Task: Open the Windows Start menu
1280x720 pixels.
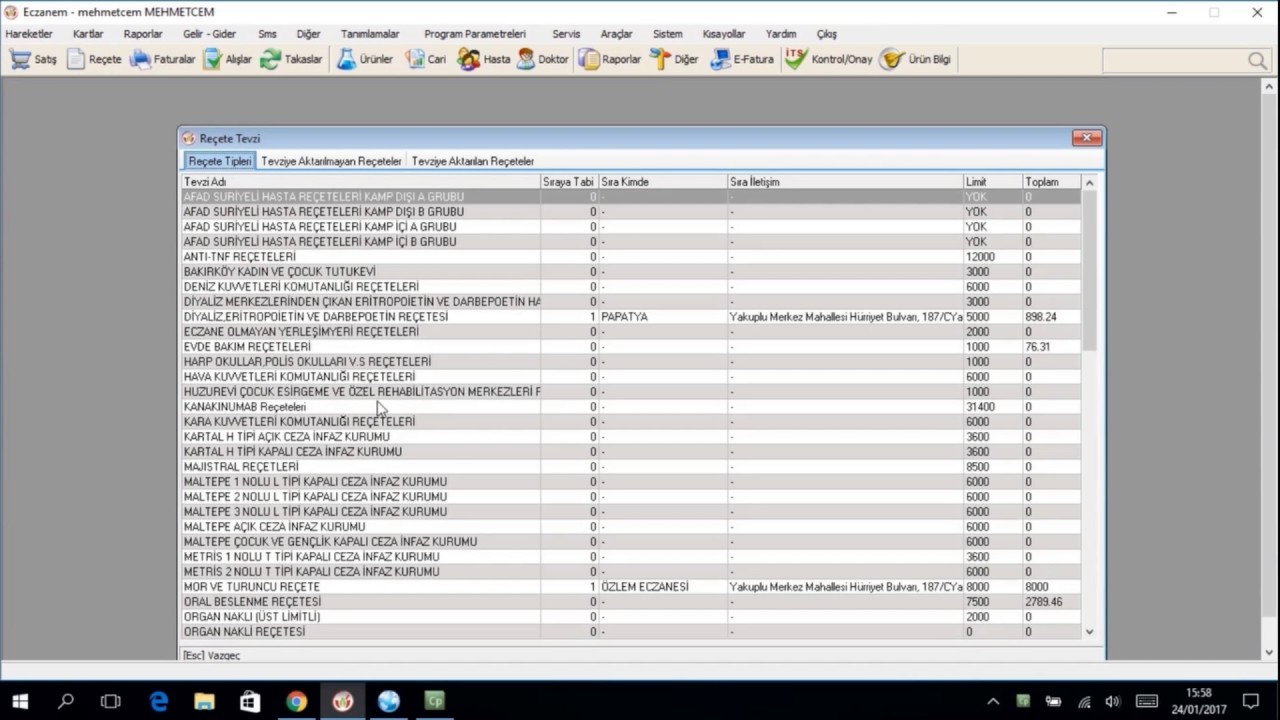Action: 20,701
